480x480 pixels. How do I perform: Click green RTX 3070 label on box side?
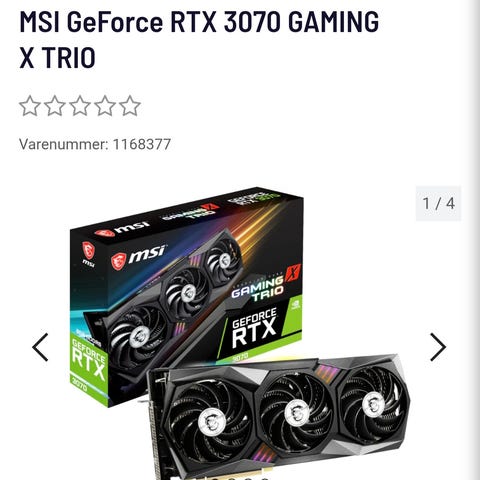[88, 365]
